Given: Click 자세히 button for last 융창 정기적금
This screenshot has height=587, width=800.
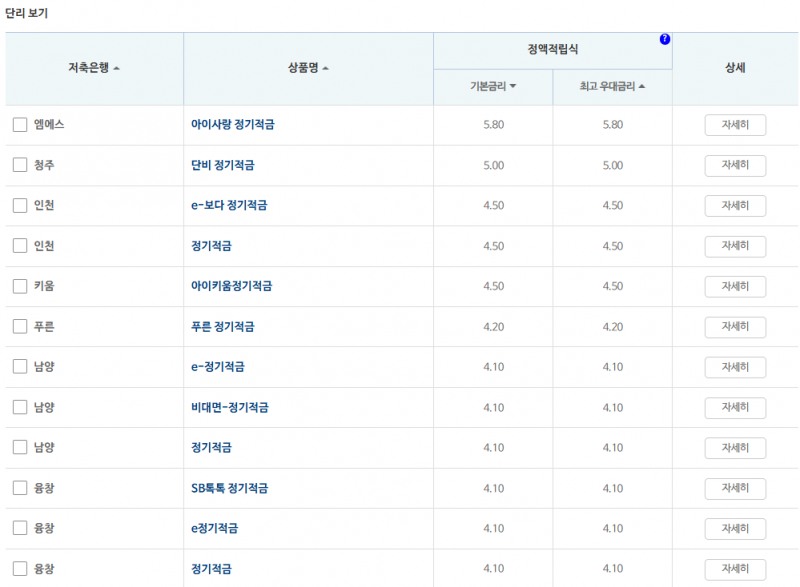Looking at the screenshot, I should pos(735,569).
